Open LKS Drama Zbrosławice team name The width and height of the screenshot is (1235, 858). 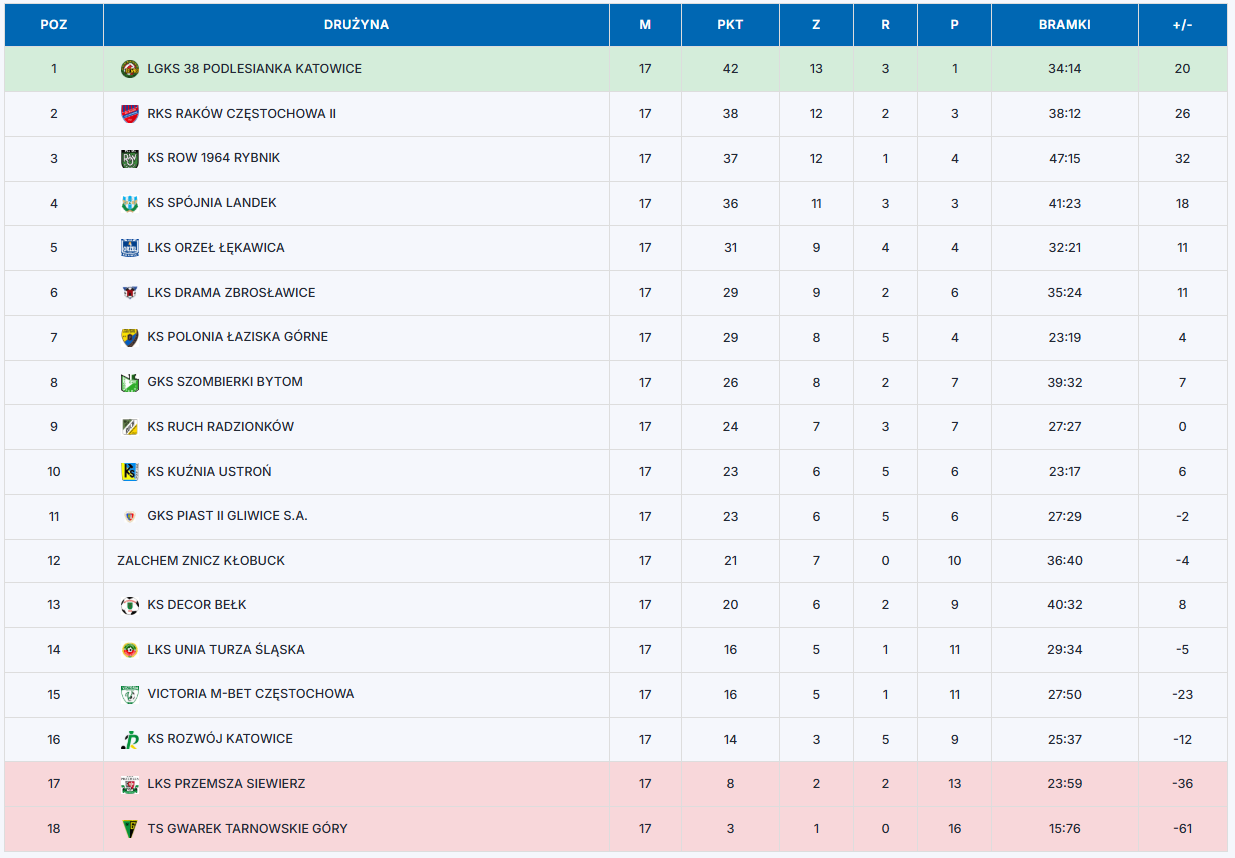[231, 293]
